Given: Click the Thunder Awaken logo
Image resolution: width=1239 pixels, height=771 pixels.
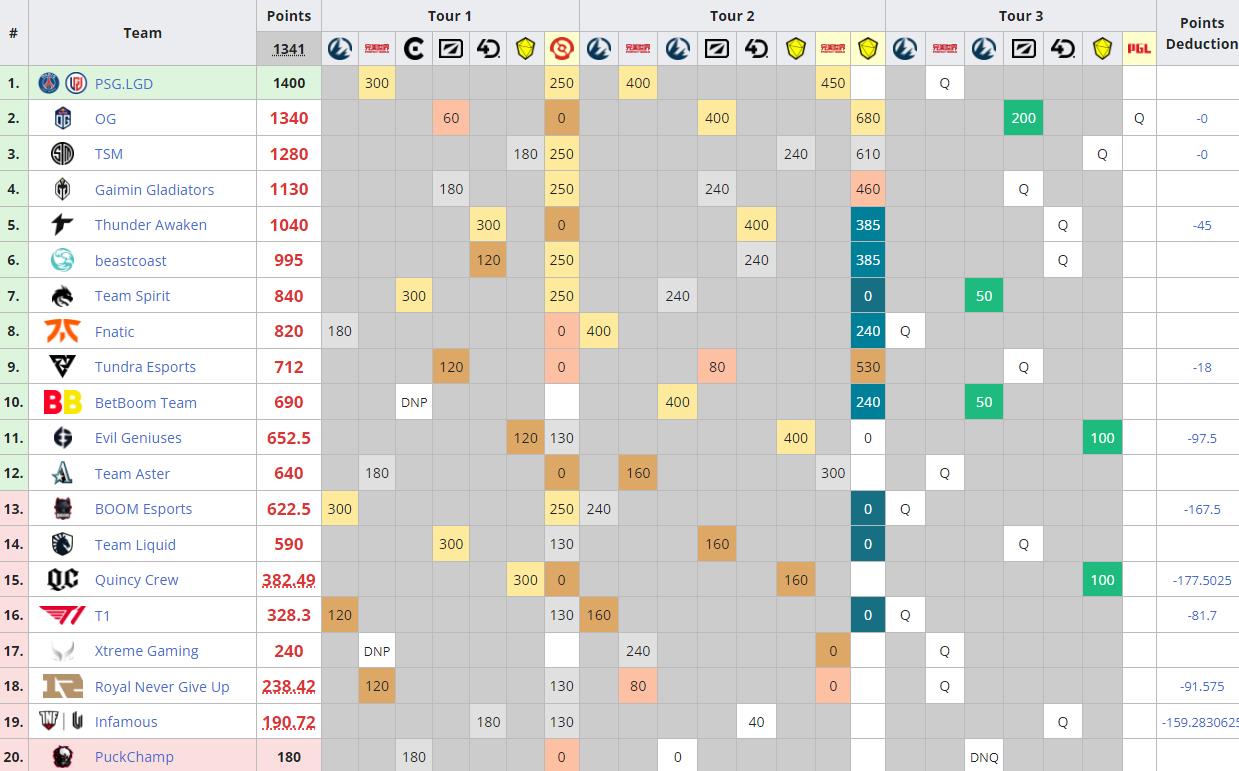Looking at the screenshot, I should (x=62, y=225).
